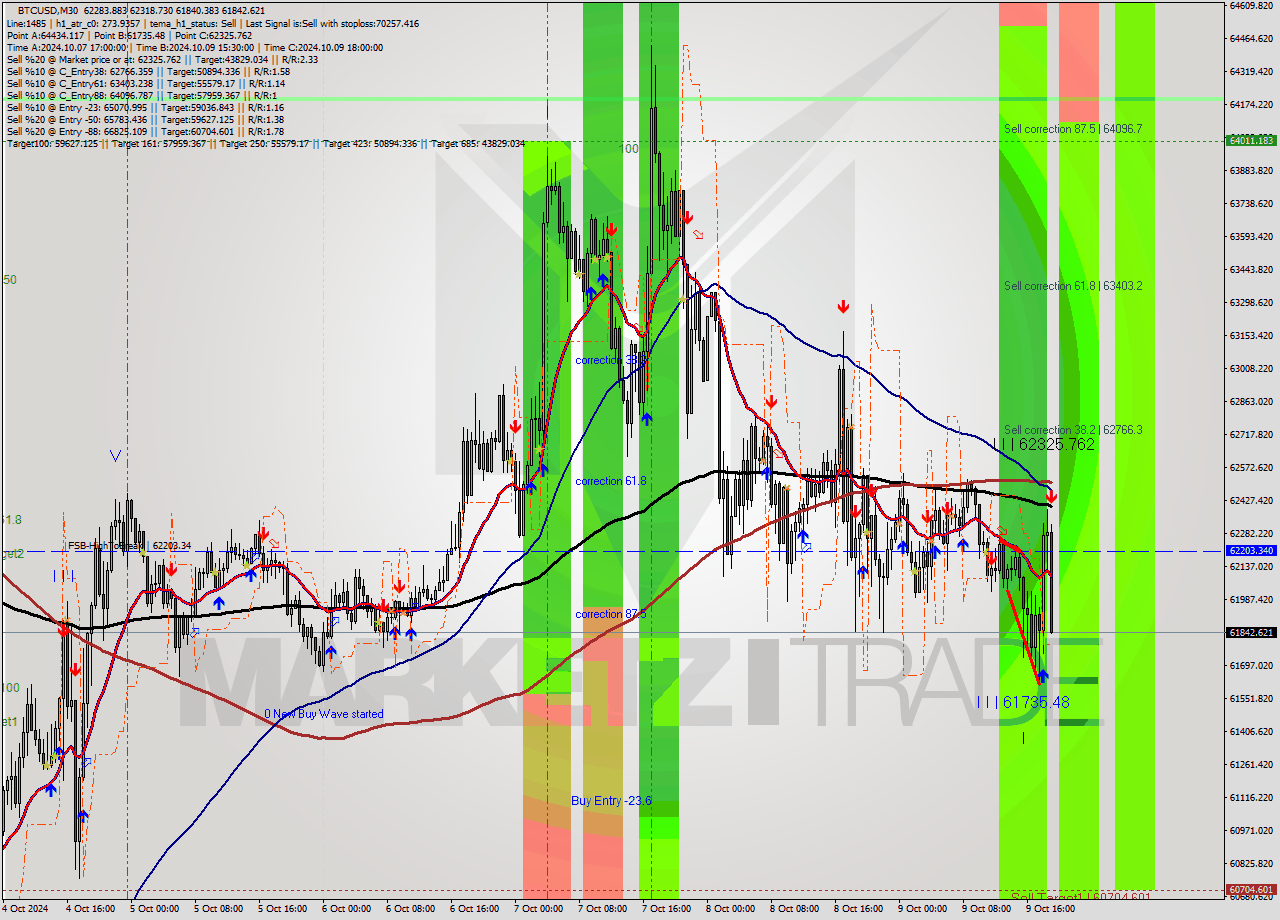Viewport: 1280px width, 920px height.
Task: Click the 60825.800 price axis value
Action: click(x=1250, y=863)
